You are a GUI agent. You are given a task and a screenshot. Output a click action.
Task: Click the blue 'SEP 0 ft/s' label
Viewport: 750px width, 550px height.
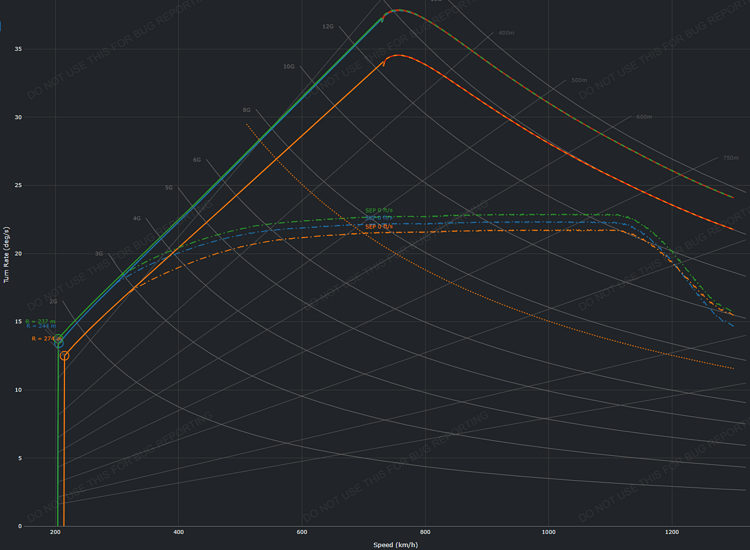point(379,218)
